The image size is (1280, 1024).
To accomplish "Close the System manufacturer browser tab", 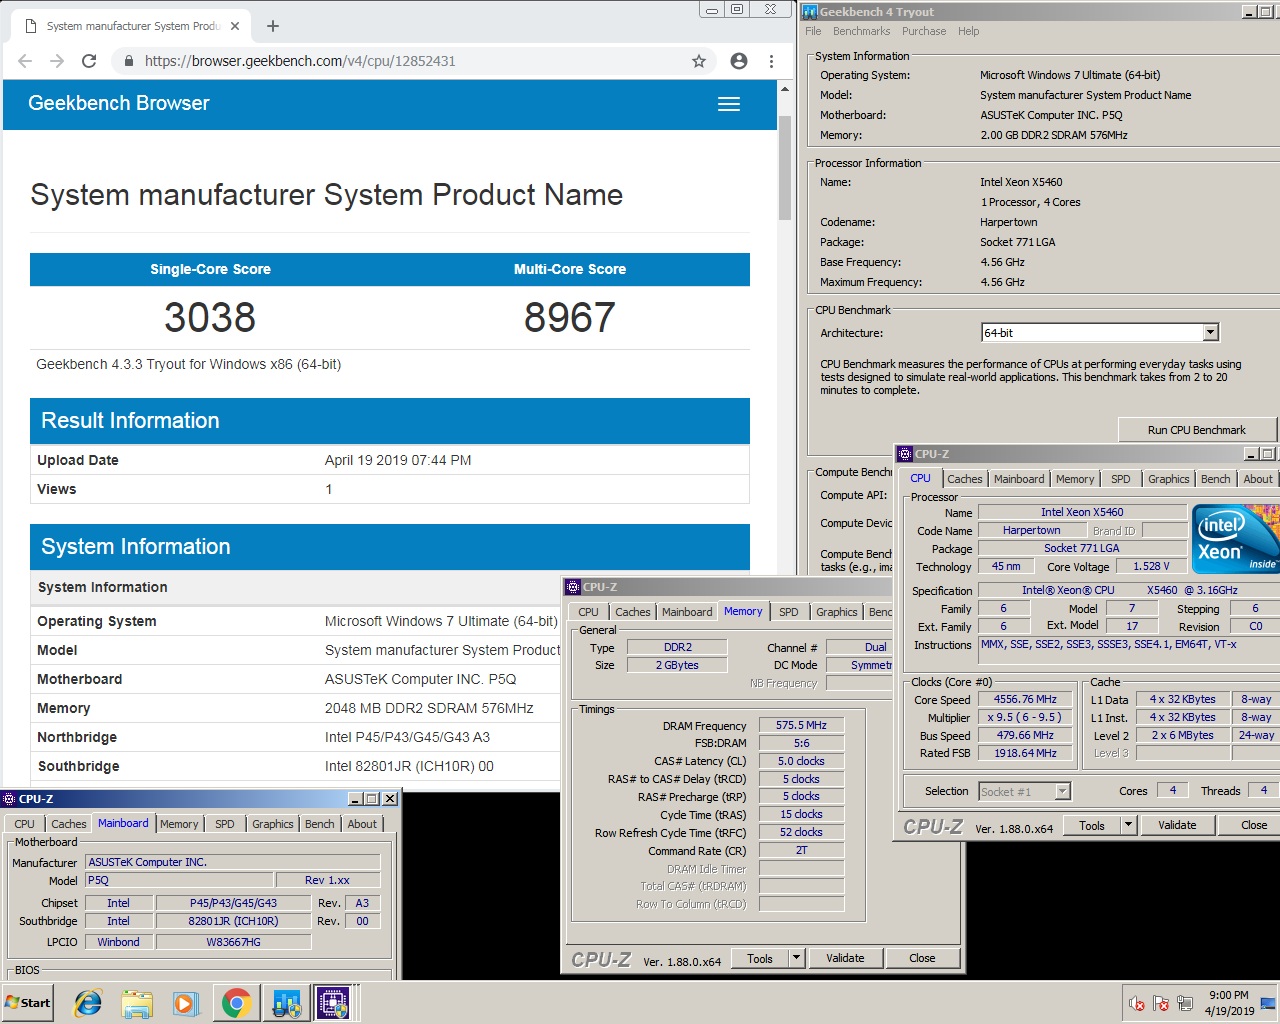I will tap(235, 26).
